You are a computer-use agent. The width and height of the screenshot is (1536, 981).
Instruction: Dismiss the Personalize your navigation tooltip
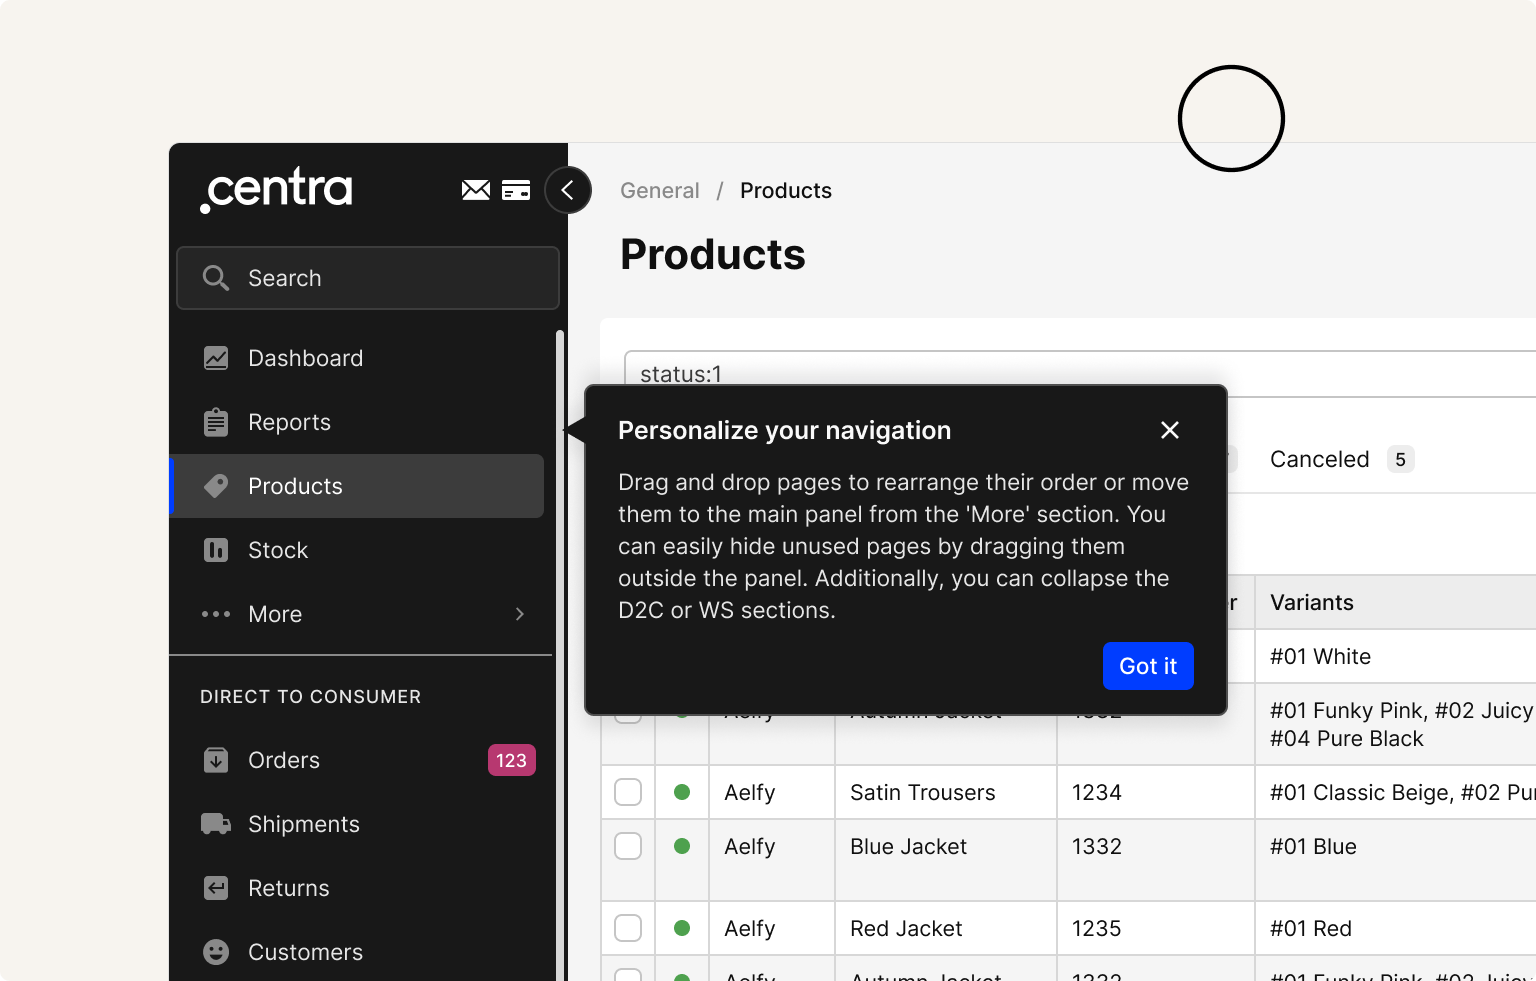pyautogui.click(x=1169, y=430)
